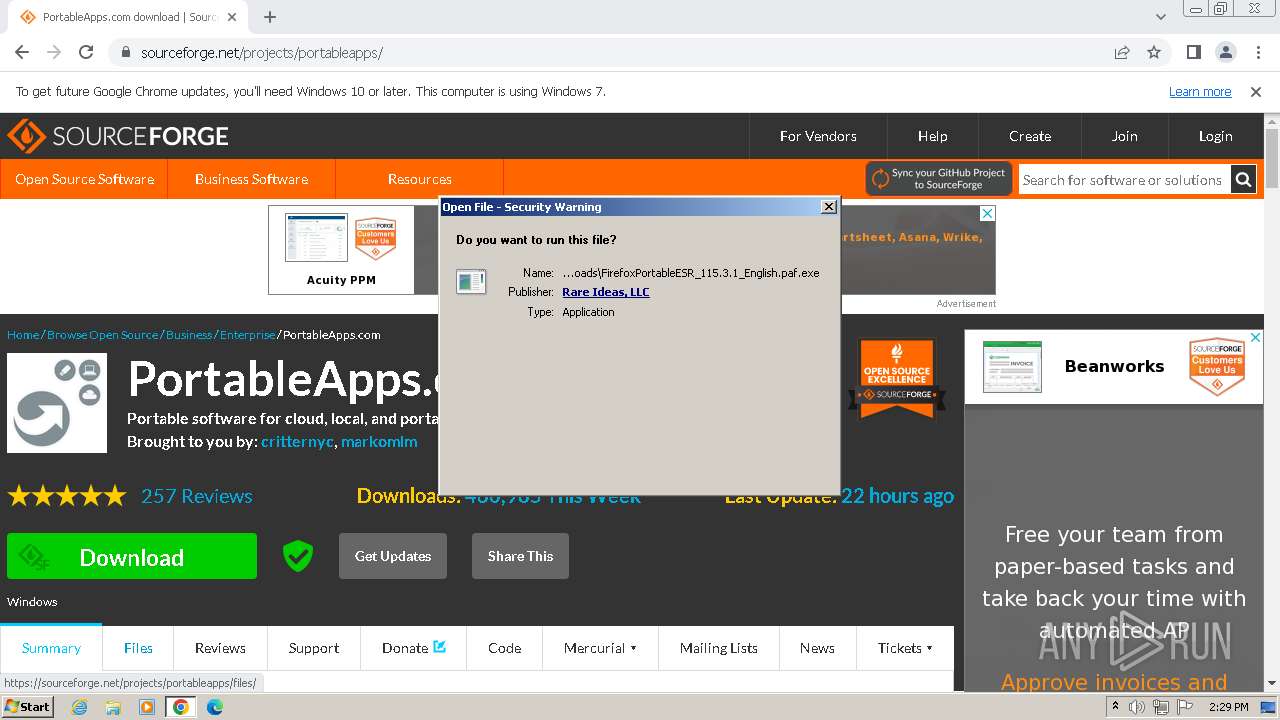Click the green verified shield icon

(x=298, y=556)
